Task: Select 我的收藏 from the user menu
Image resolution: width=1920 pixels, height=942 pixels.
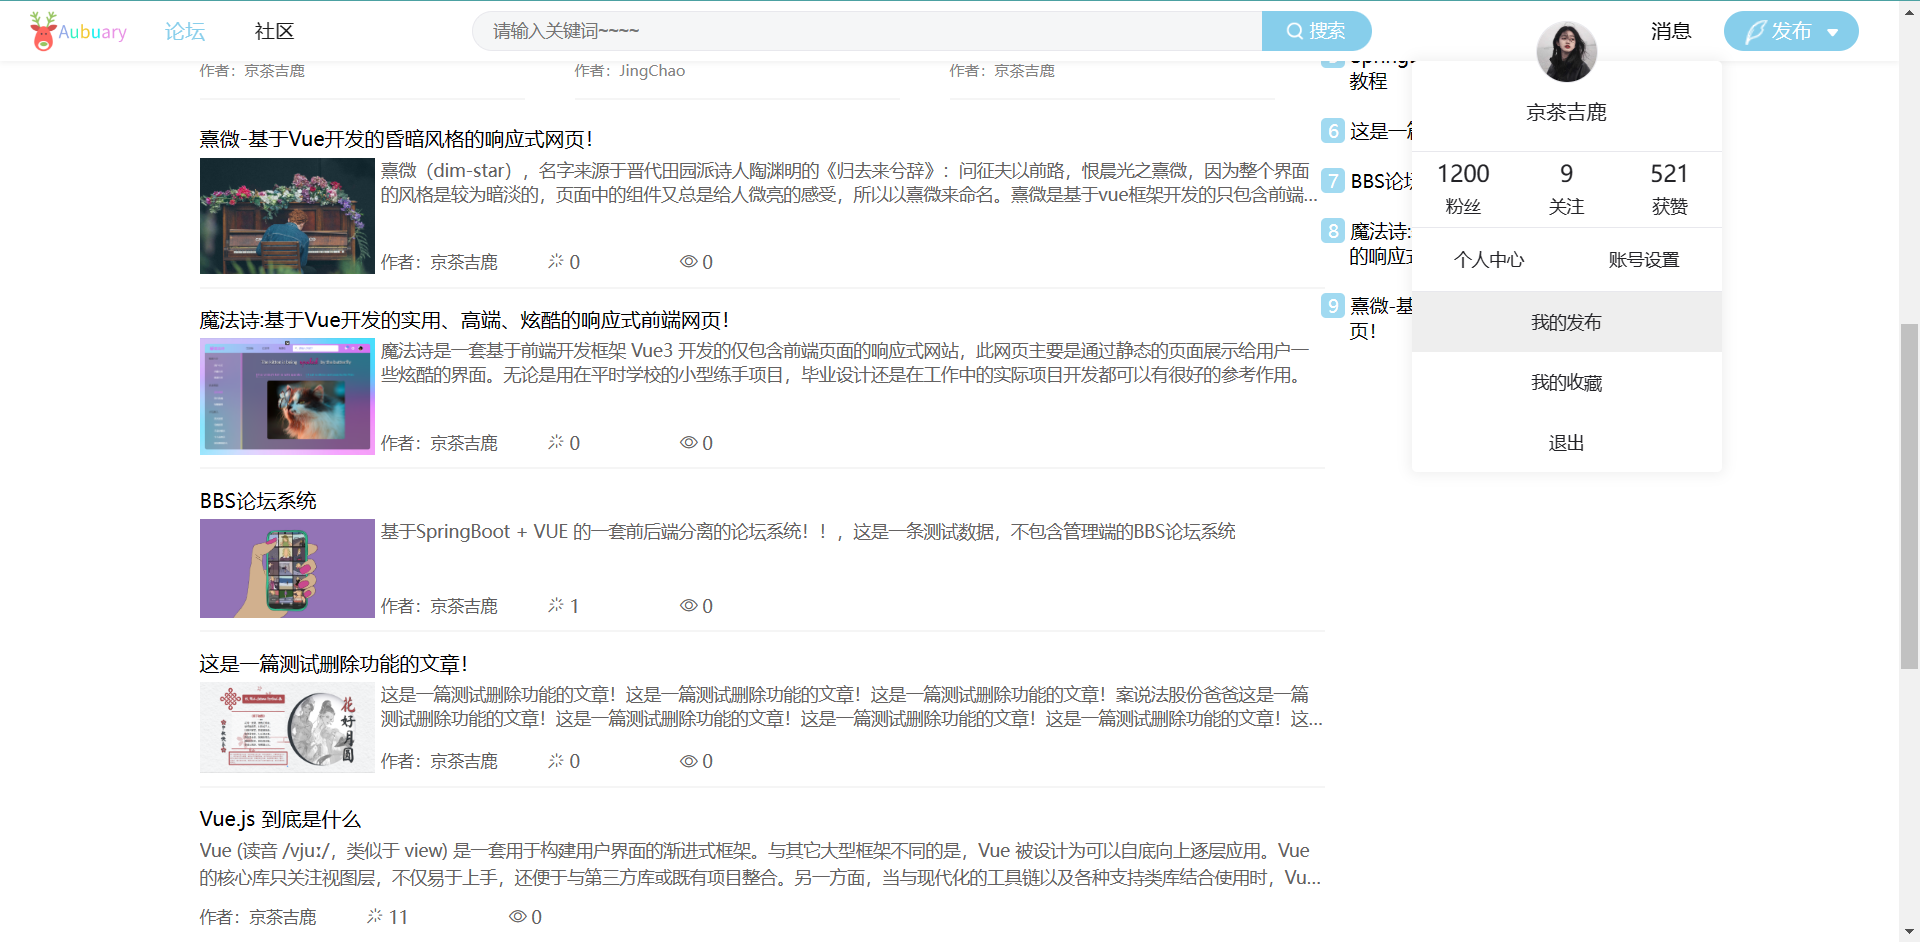Action: click(1565, 382)
